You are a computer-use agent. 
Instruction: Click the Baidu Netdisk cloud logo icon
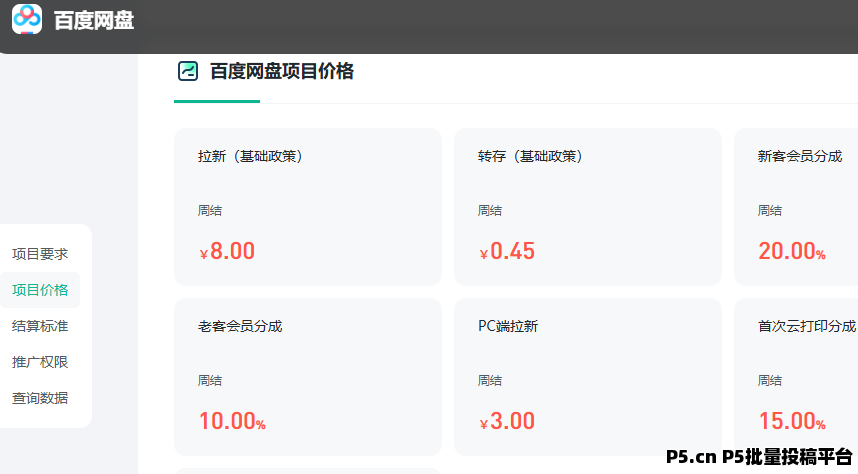click(27, 19)
